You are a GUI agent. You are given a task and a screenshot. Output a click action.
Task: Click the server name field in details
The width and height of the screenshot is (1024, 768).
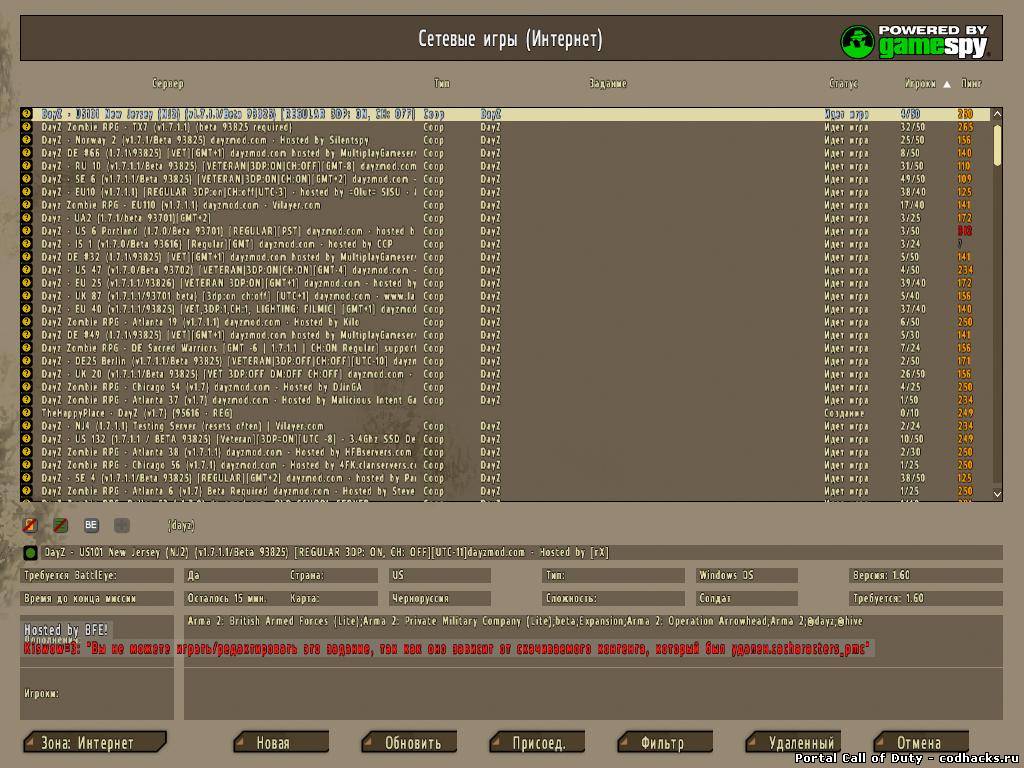tap(522, 552)
